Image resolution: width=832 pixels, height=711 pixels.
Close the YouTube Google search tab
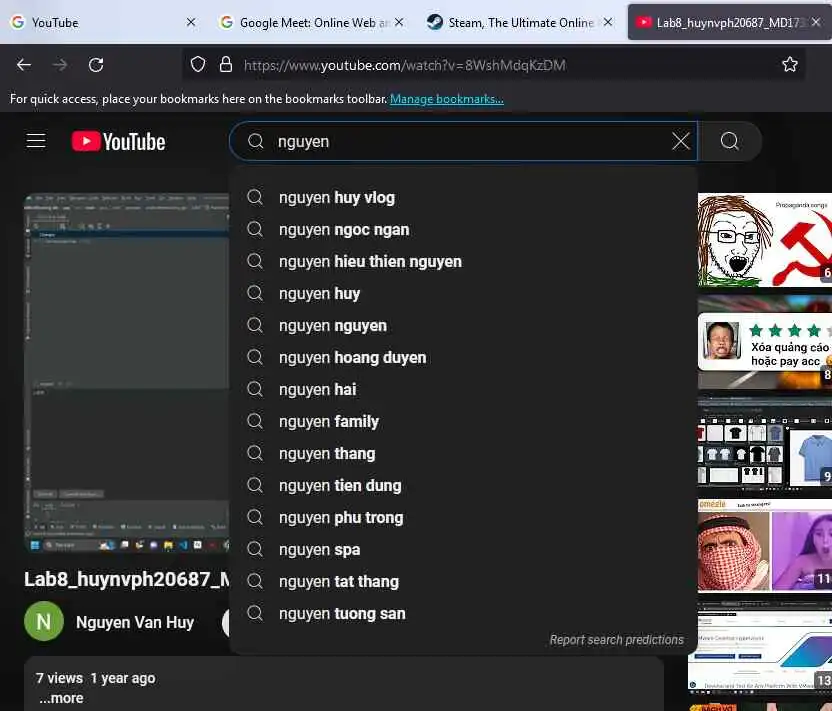(x=191, y=22)
